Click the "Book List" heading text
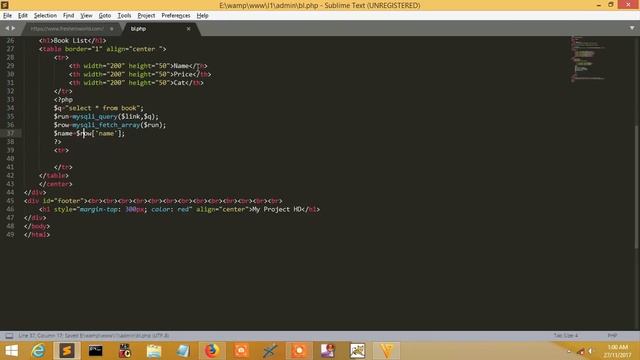This screenshot has width=640, height=360. 71,40
